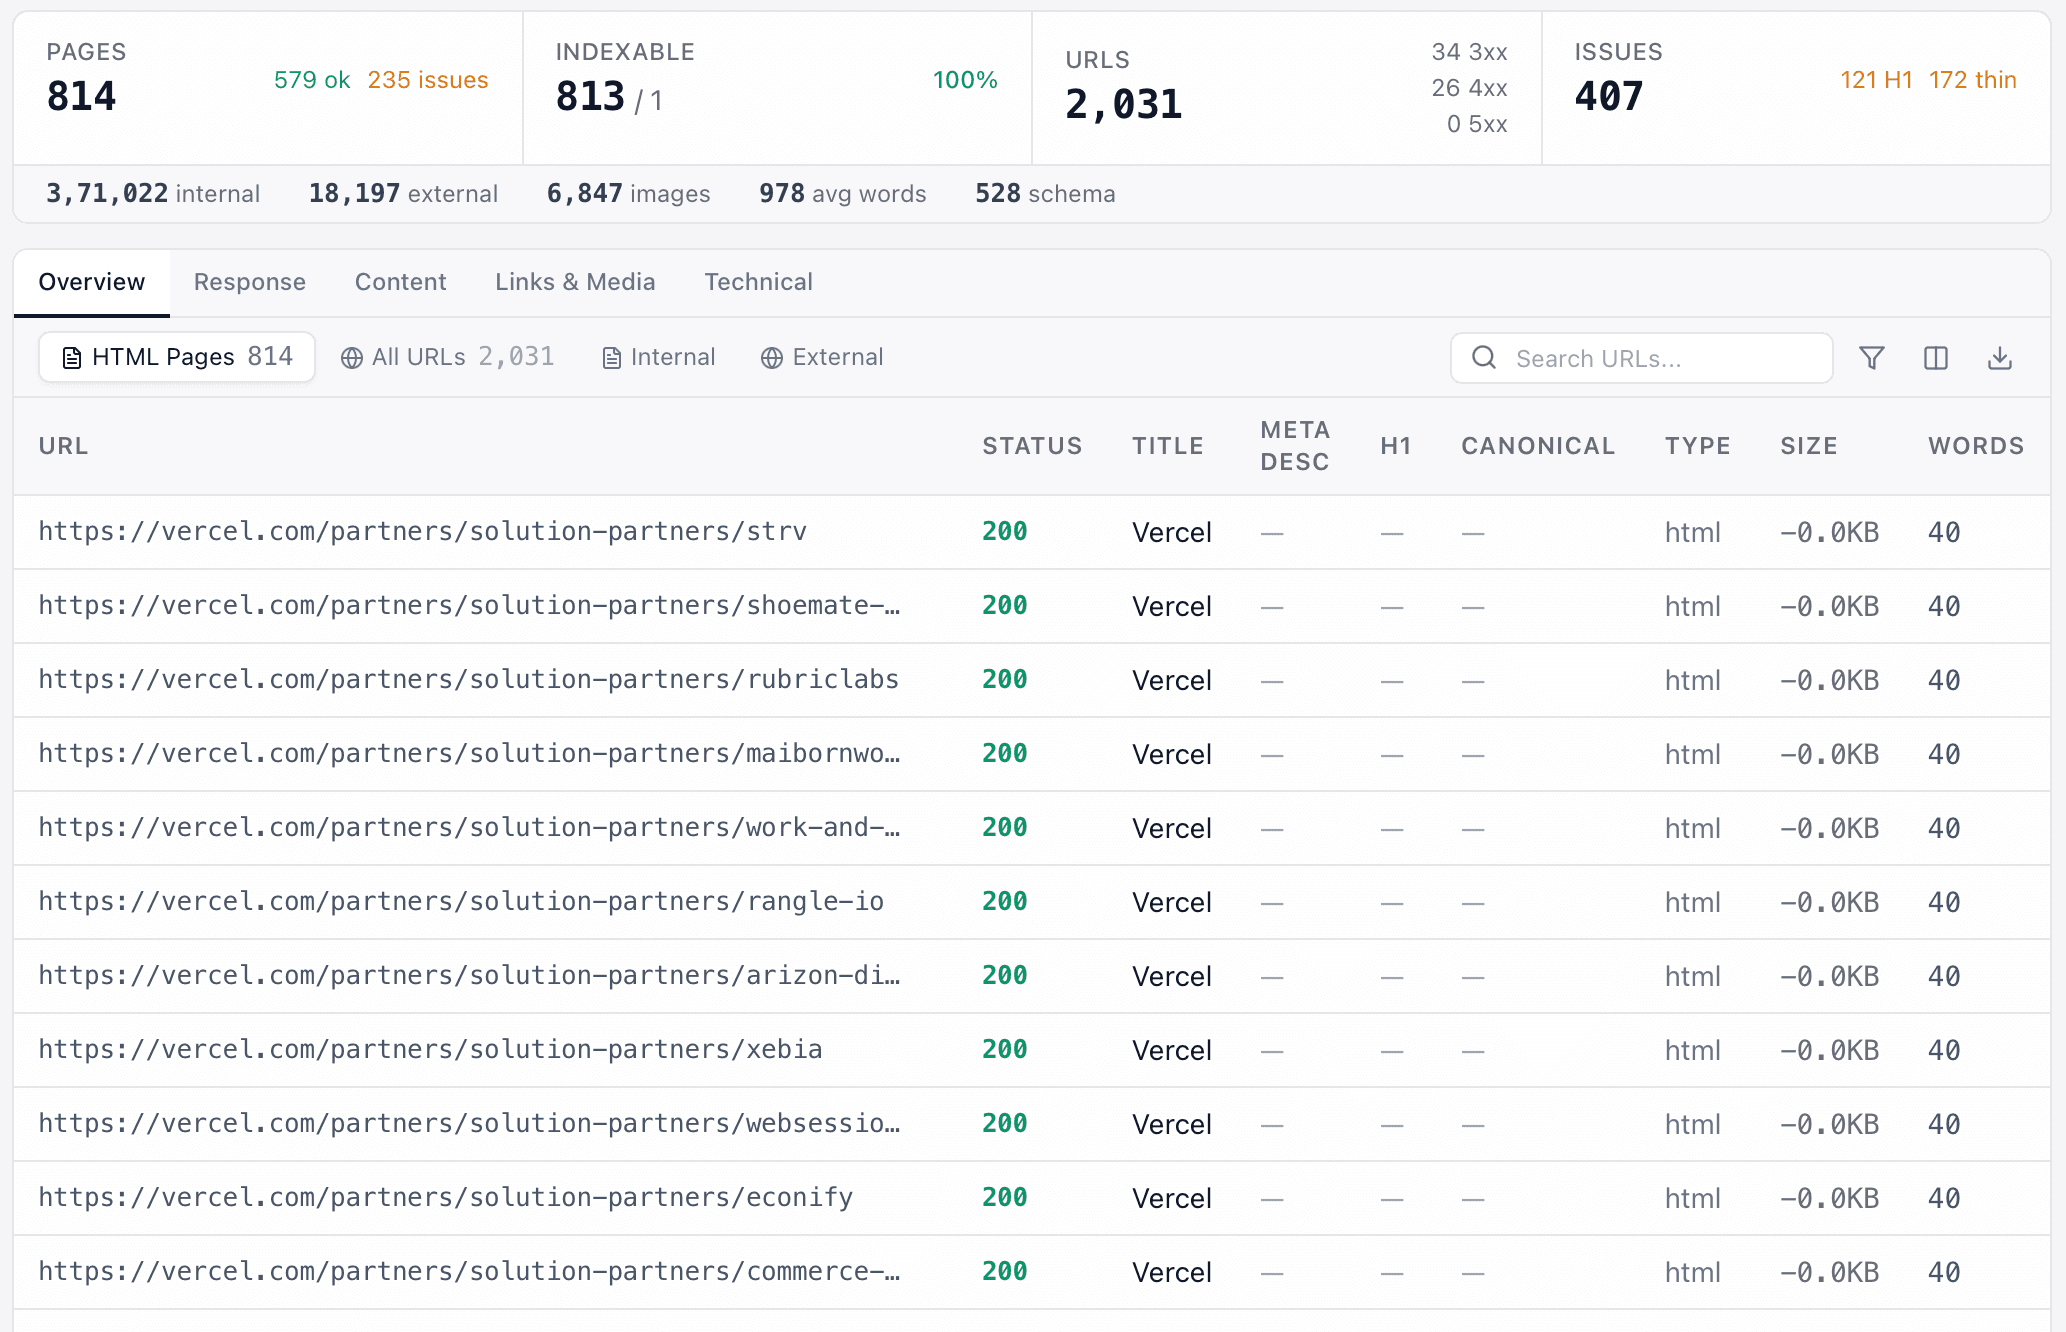Select the HTML Pages document icon
Screen dimensions: 2066x1332
[x=70, y=357]
